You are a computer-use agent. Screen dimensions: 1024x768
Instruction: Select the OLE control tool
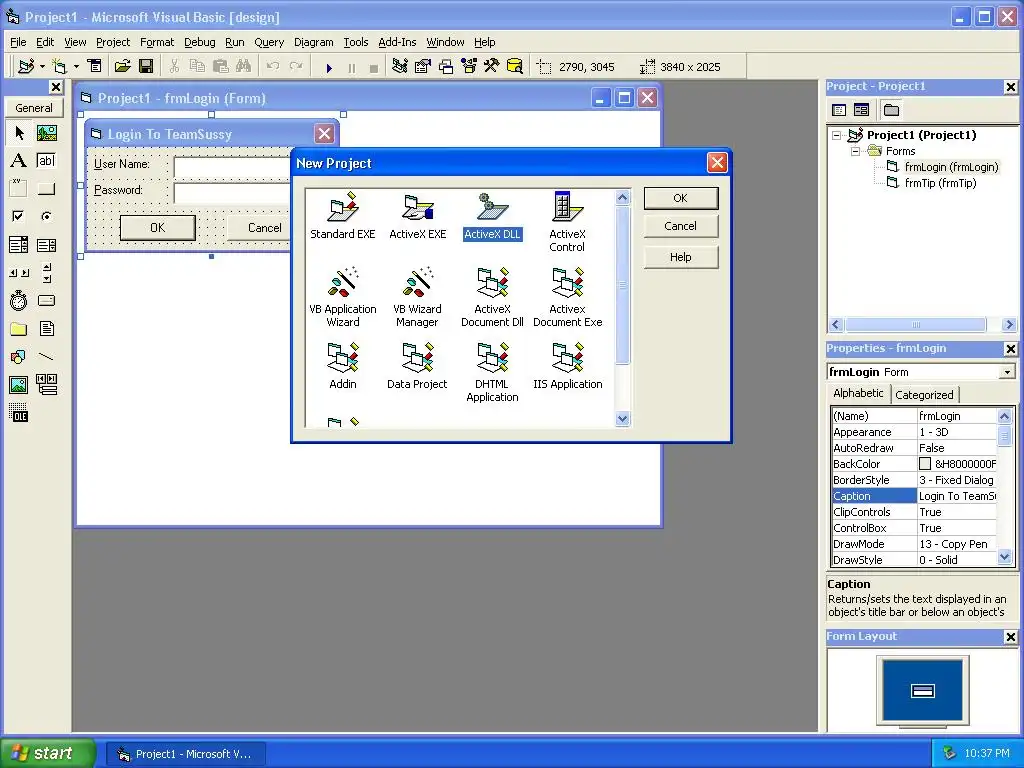click(19, 413)
